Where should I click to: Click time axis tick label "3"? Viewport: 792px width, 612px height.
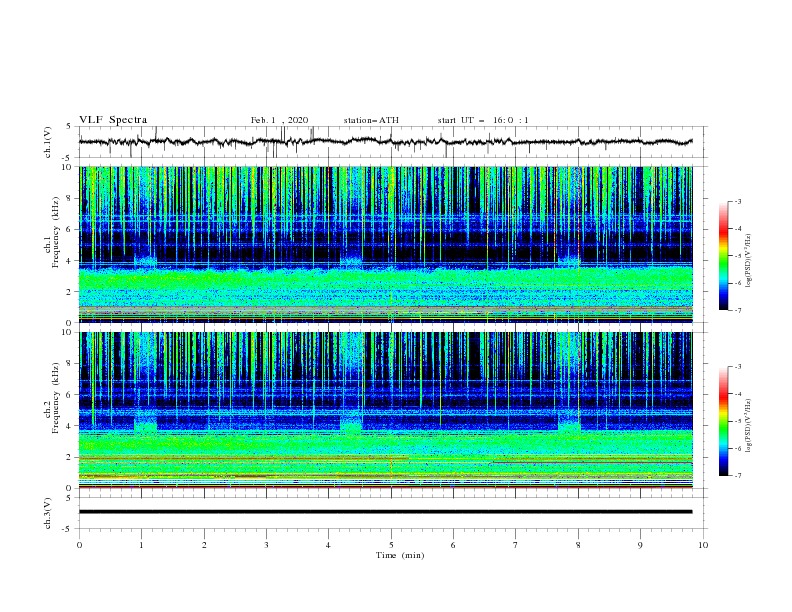click(266, 545)
